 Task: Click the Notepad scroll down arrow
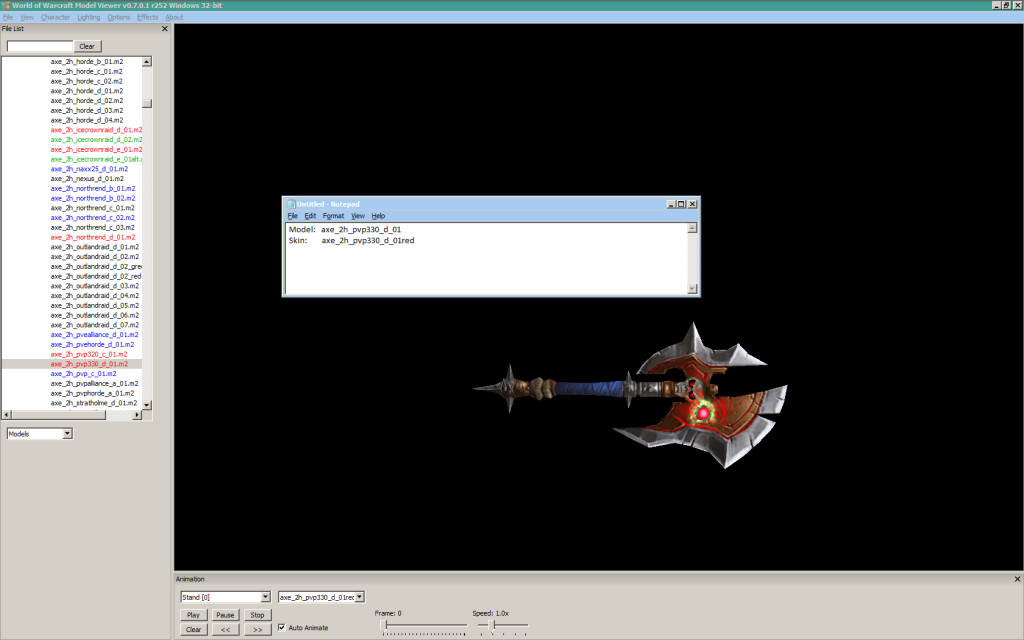pos(692,289)
